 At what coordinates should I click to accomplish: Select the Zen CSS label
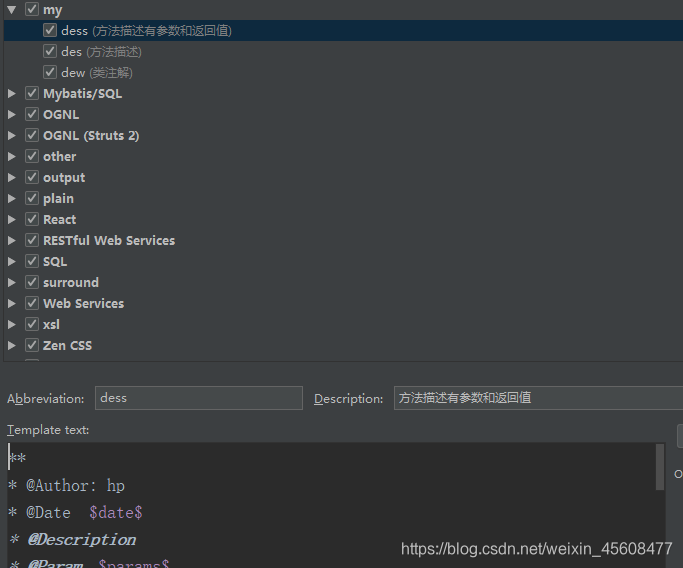(68, 345)
